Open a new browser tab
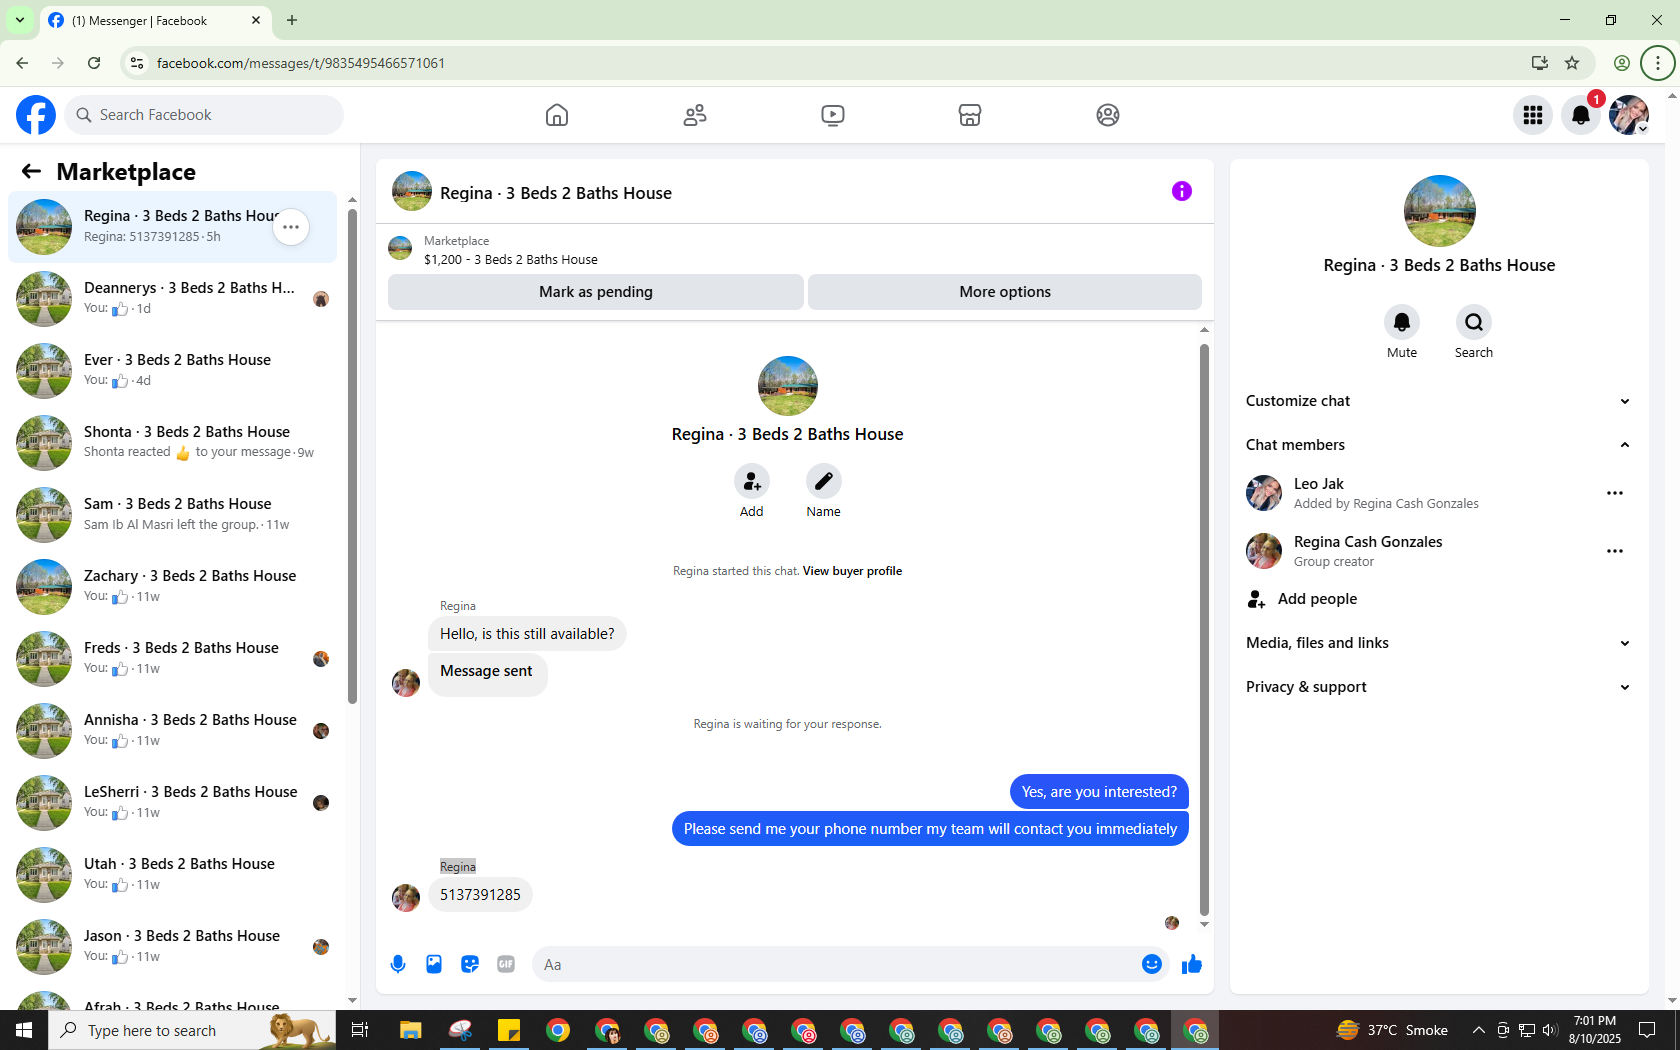Viewport: 1680px width, 1050px height. coord(292,20)
